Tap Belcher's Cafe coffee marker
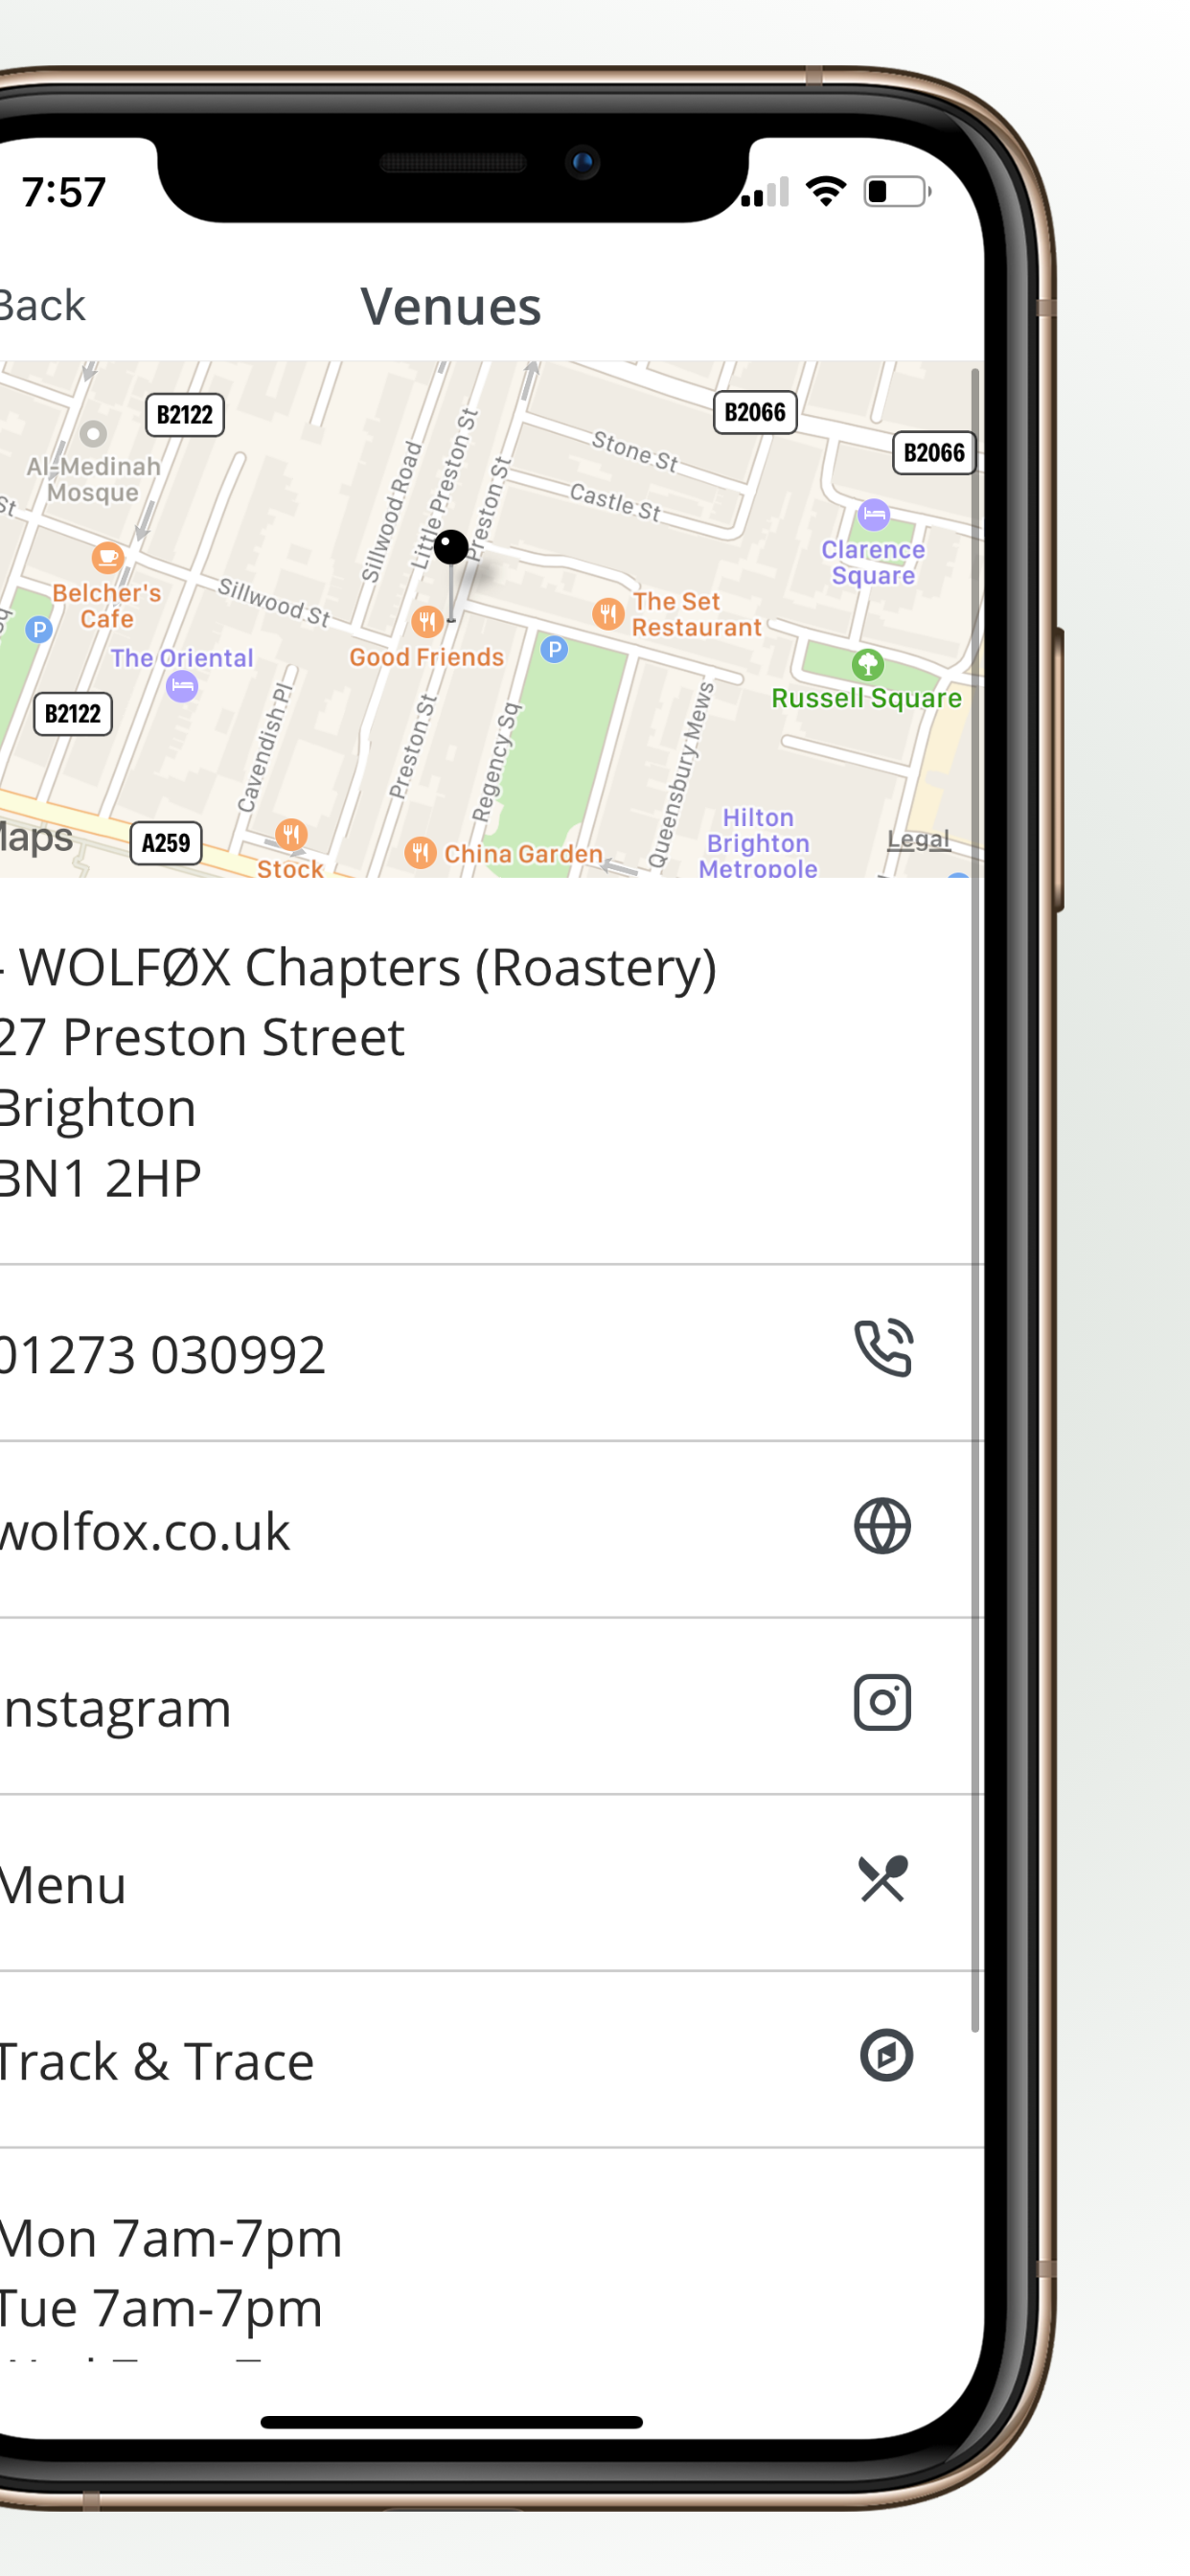 tap(107, 556)
